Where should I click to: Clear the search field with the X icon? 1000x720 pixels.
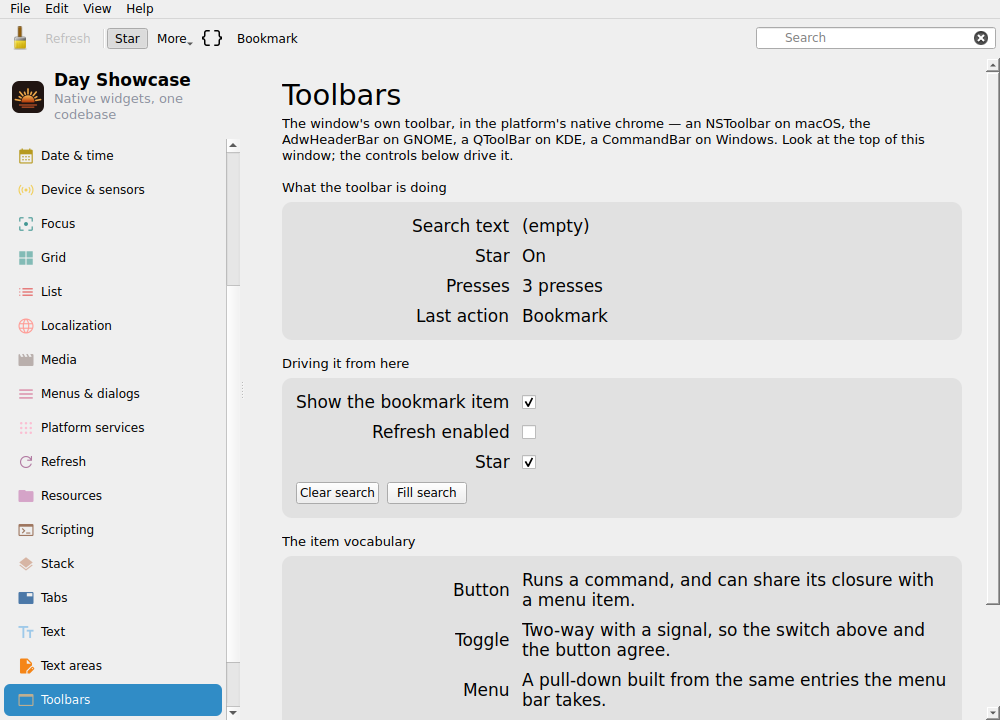[x=981, y=38]
